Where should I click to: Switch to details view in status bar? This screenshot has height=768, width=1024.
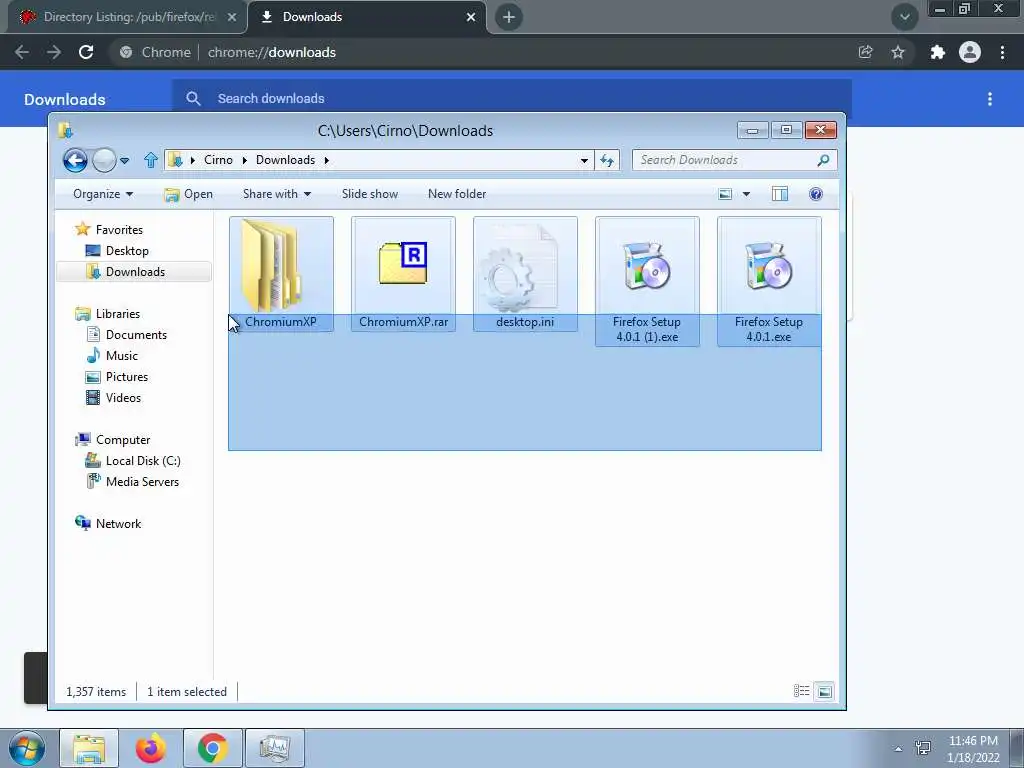(801, 691)
